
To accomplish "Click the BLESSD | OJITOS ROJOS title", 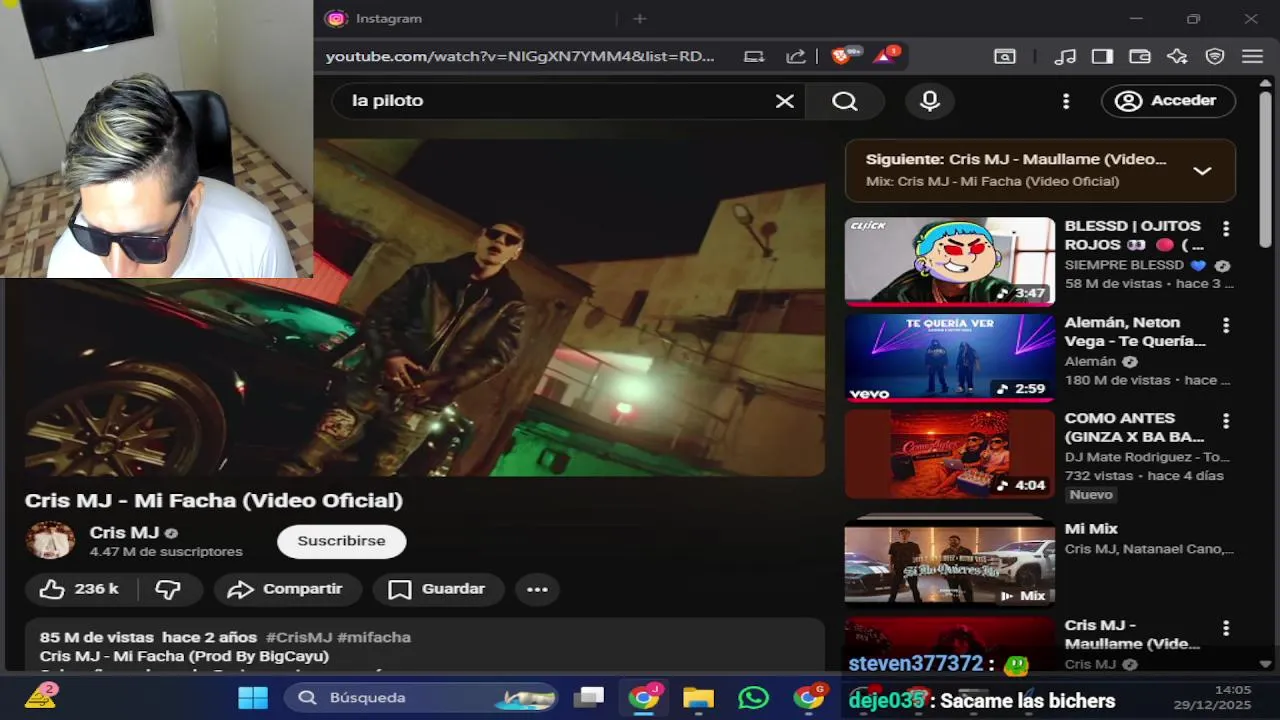I will tap(1133, 235).
